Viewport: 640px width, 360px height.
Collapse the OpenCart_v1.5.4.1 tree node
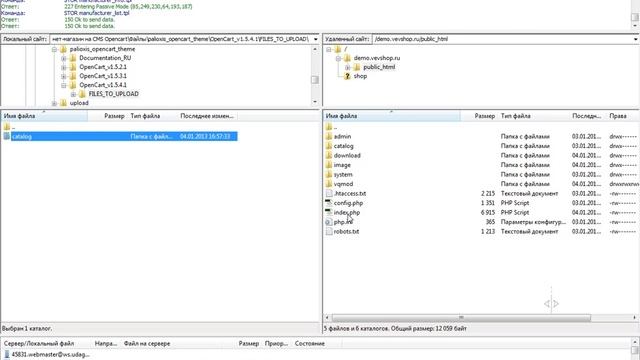point(64,85)
